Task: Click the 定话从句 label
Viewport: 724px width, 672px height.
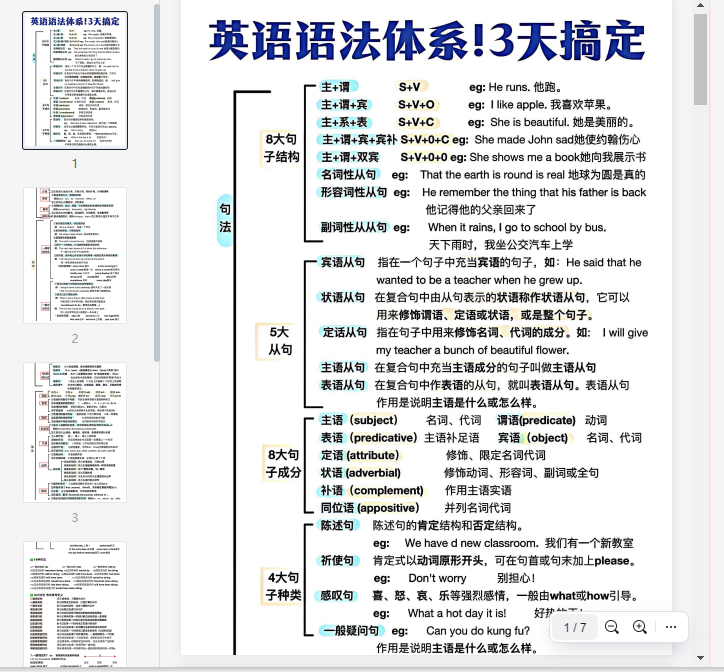Action: pos(344,333)
